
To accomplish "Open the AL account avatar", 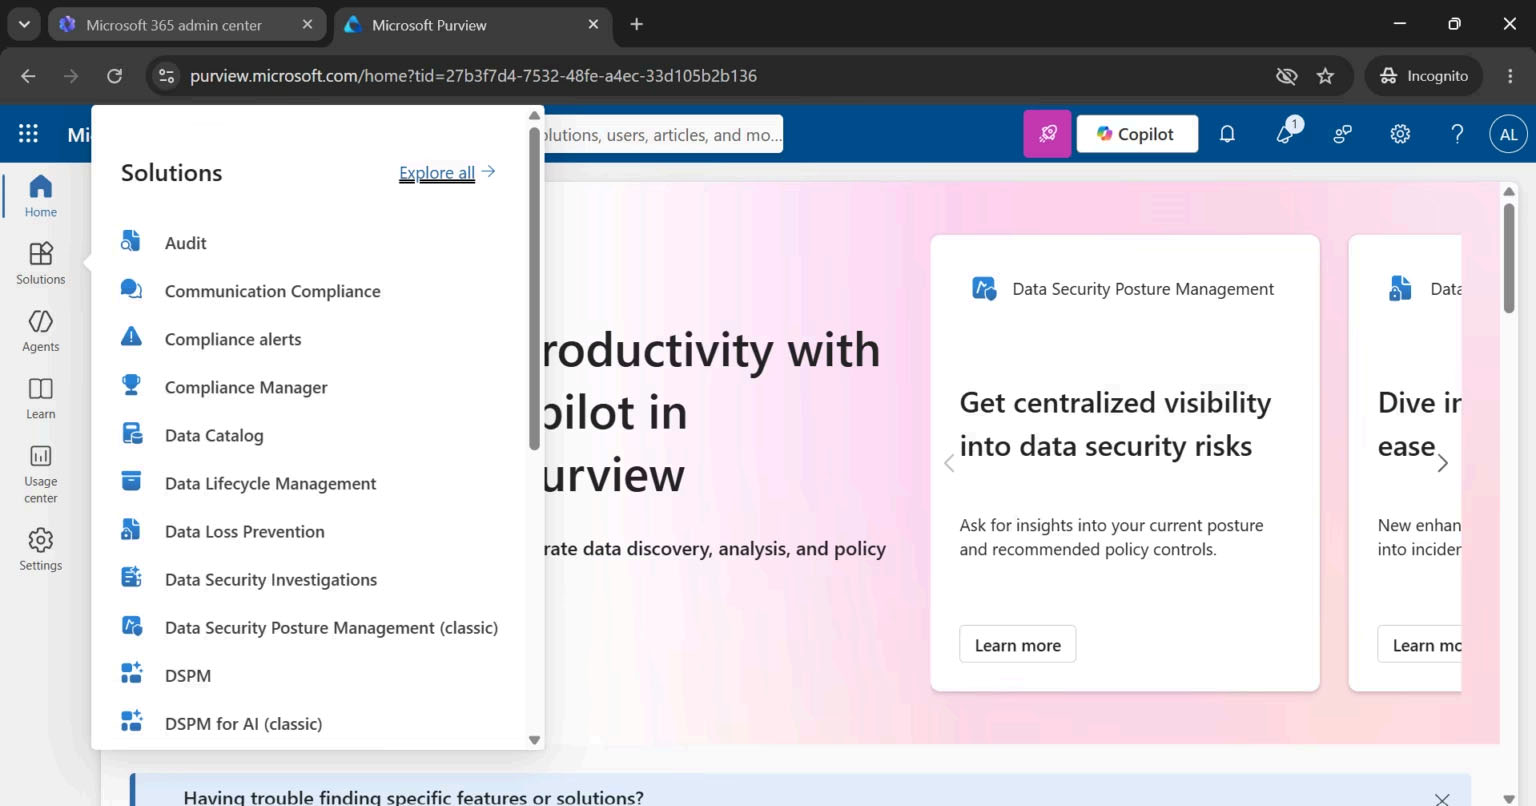I will 1508,134.
